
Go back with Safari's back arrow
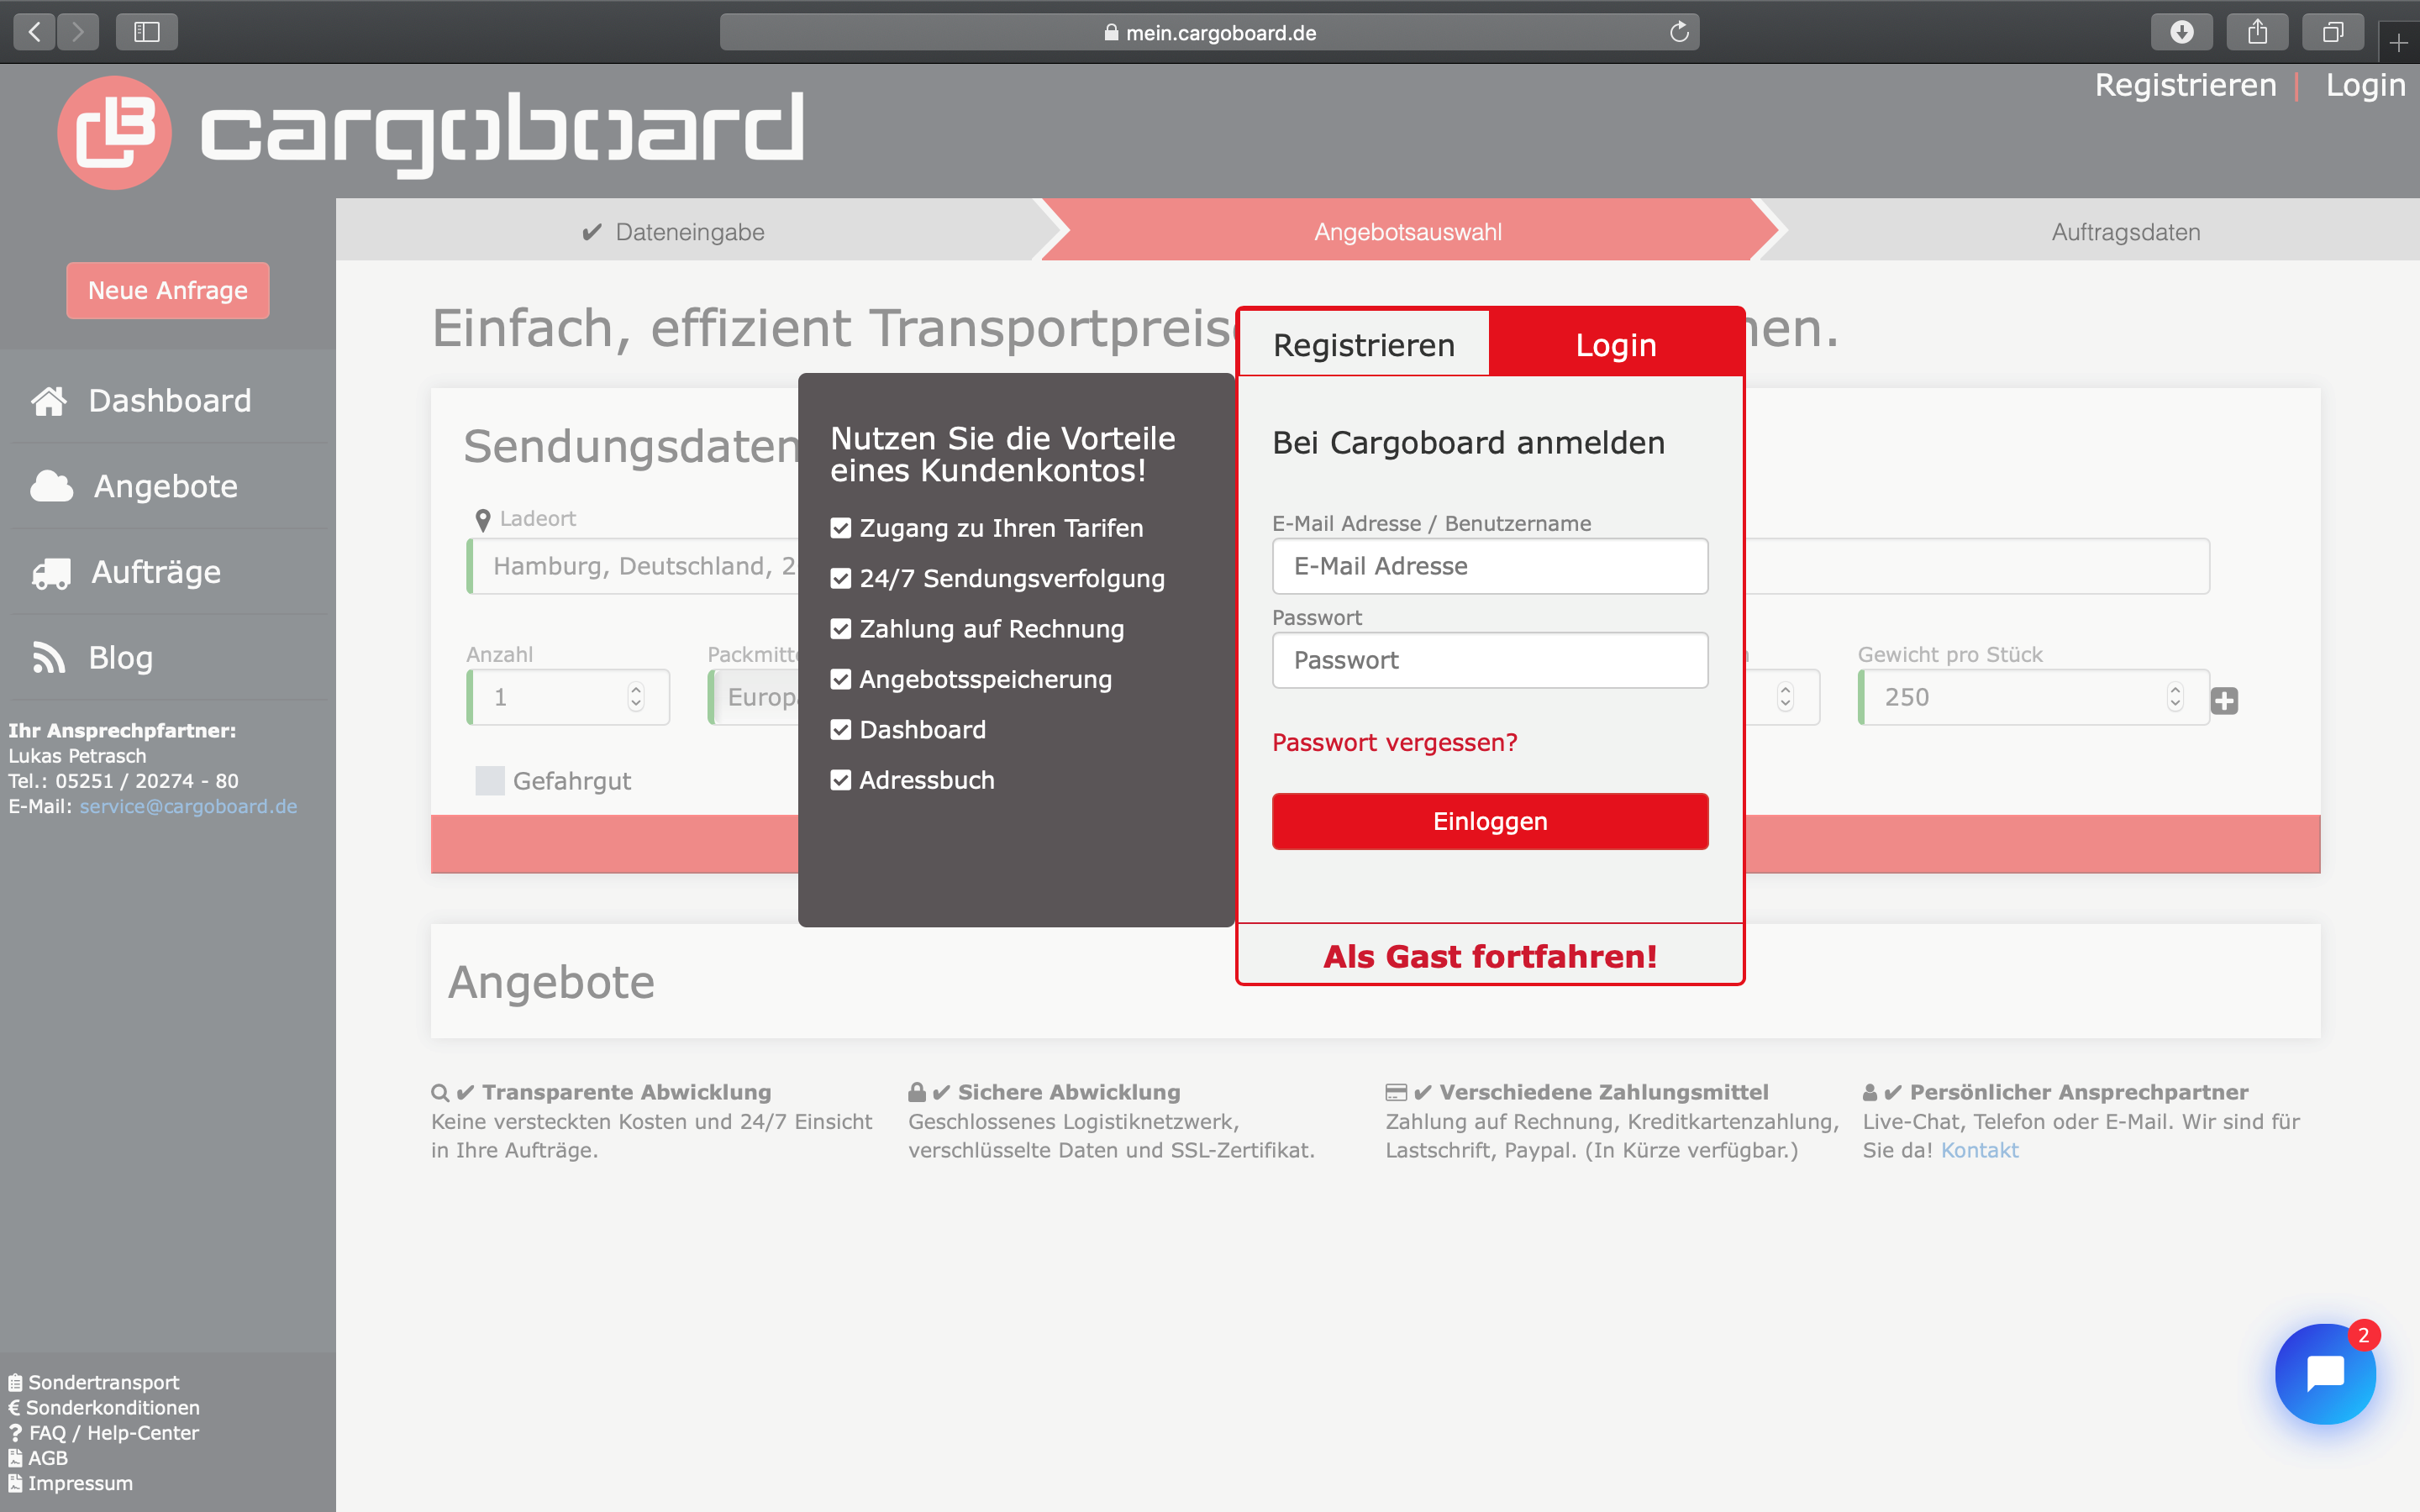point(34,32)
